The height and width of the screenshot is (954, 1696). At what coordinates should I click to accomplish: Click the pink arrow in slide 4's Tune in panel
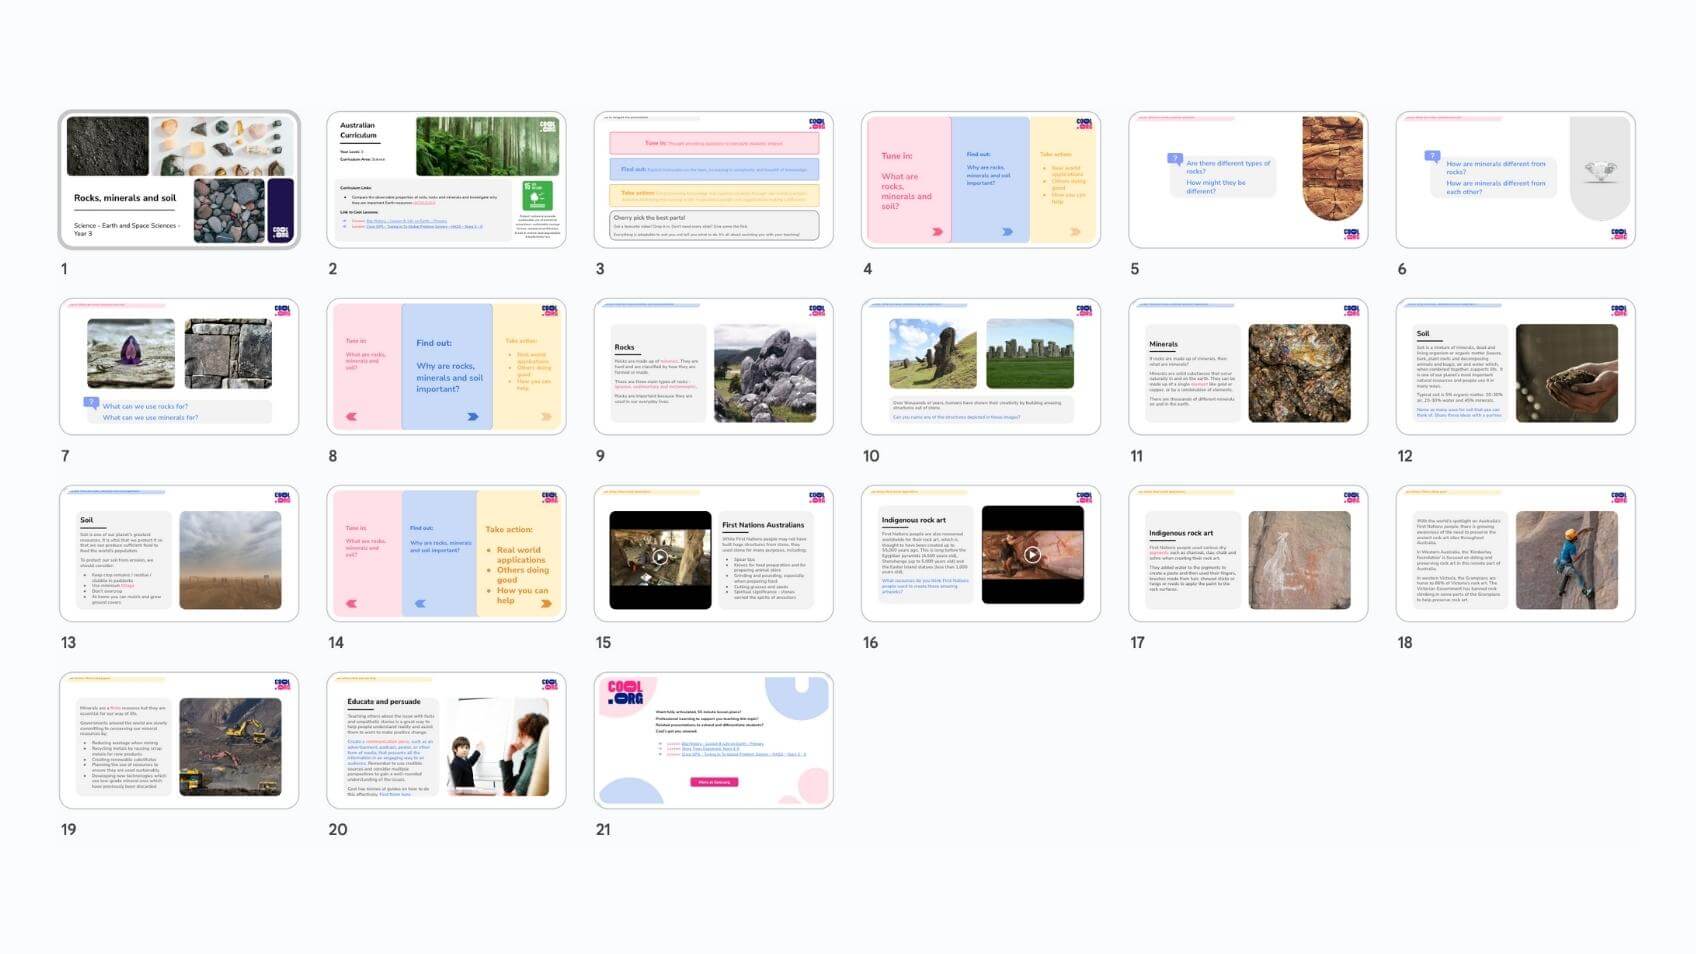[x=937, y=232]
